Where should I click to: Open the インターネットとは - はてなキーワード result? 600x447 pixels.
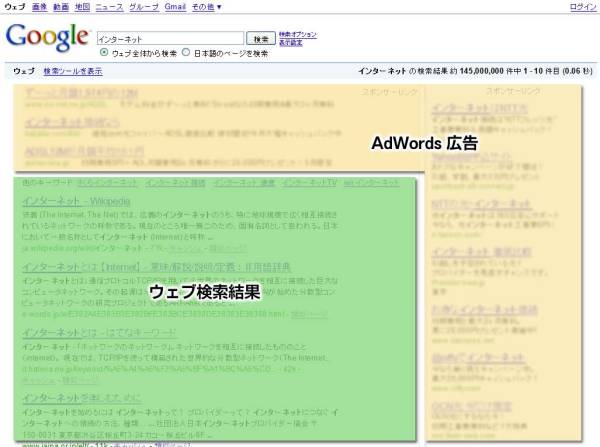coord(99,333)
